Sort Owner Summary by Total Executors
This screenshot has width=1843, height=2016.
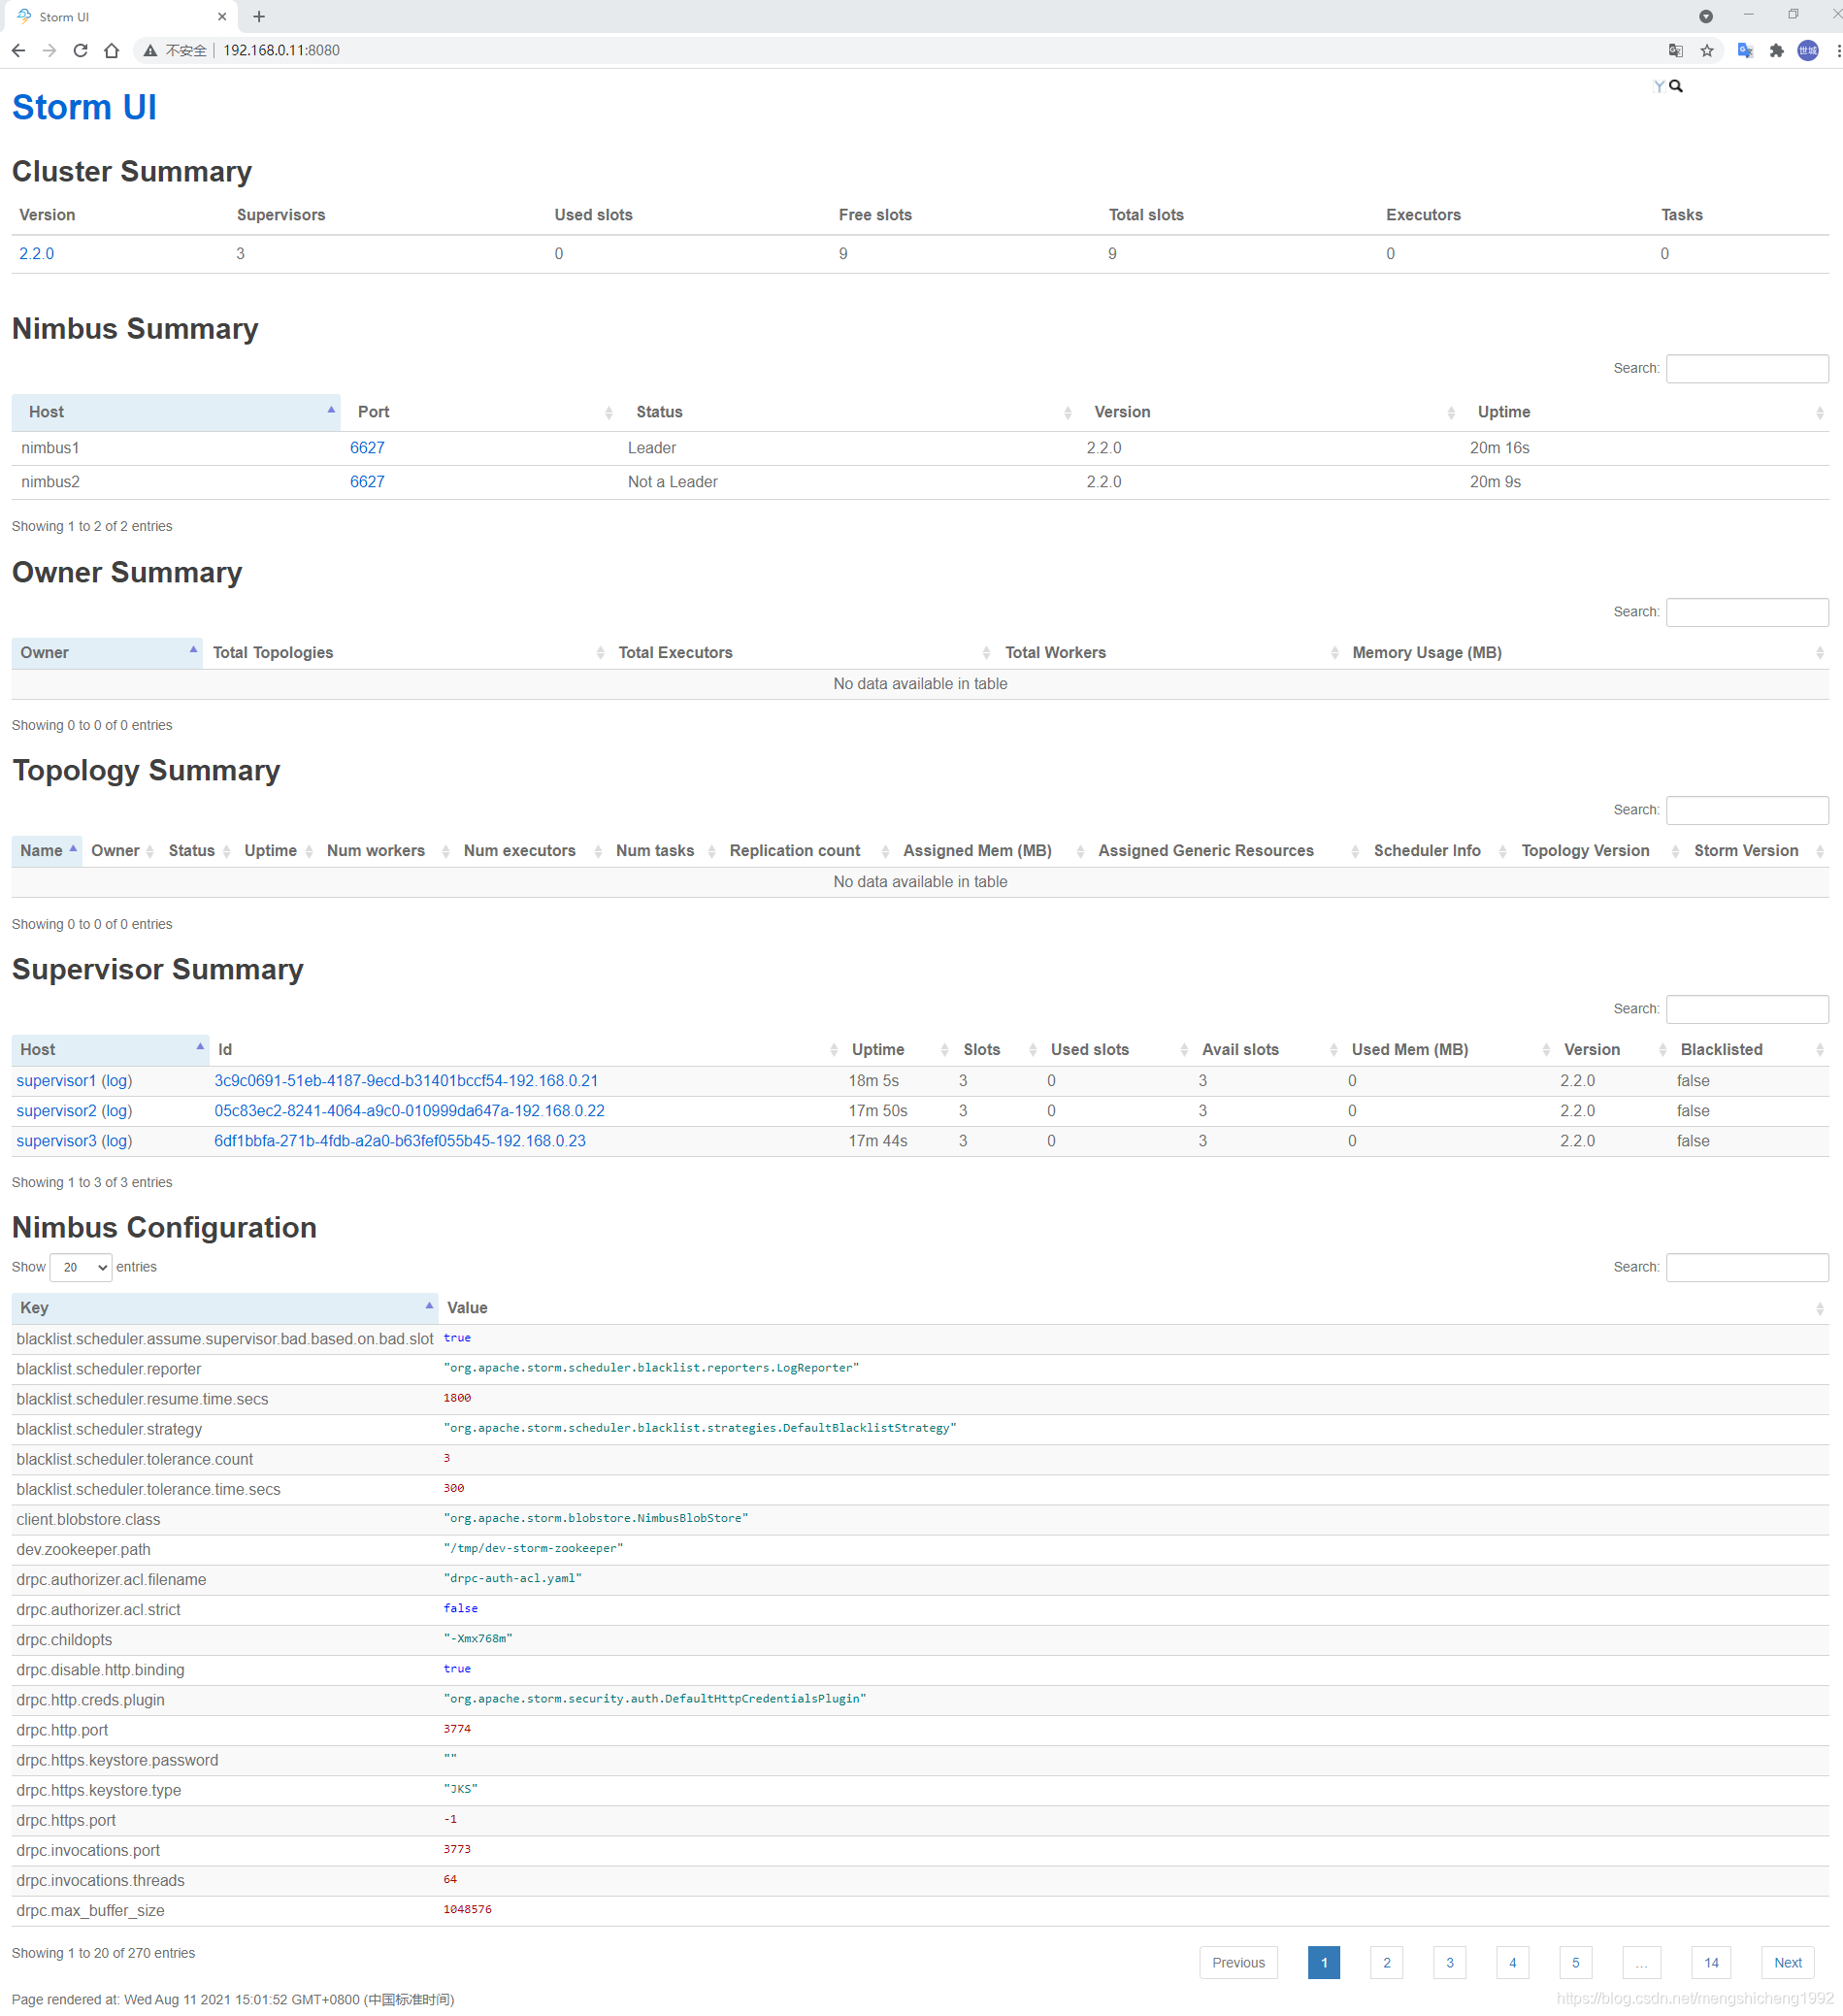pos(802,652)
